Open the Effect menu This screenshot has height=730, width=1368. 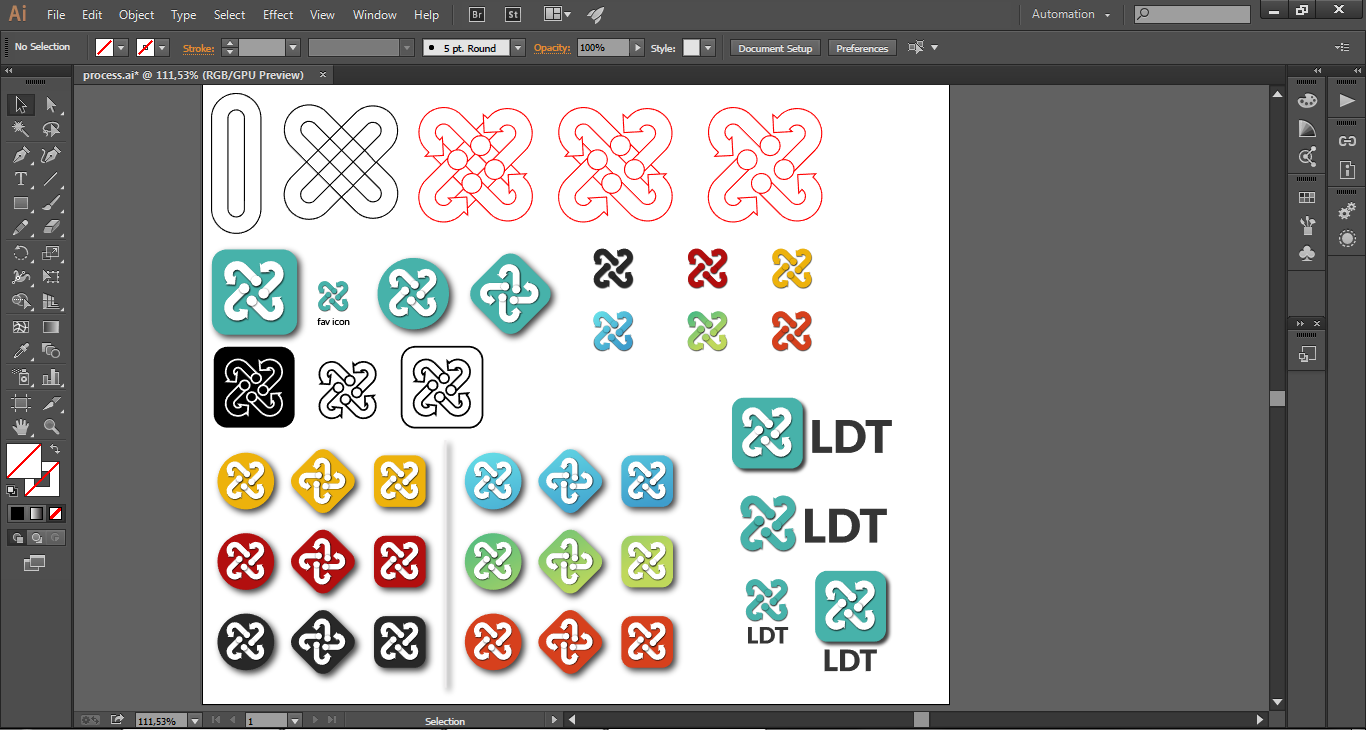click(278, 15)
